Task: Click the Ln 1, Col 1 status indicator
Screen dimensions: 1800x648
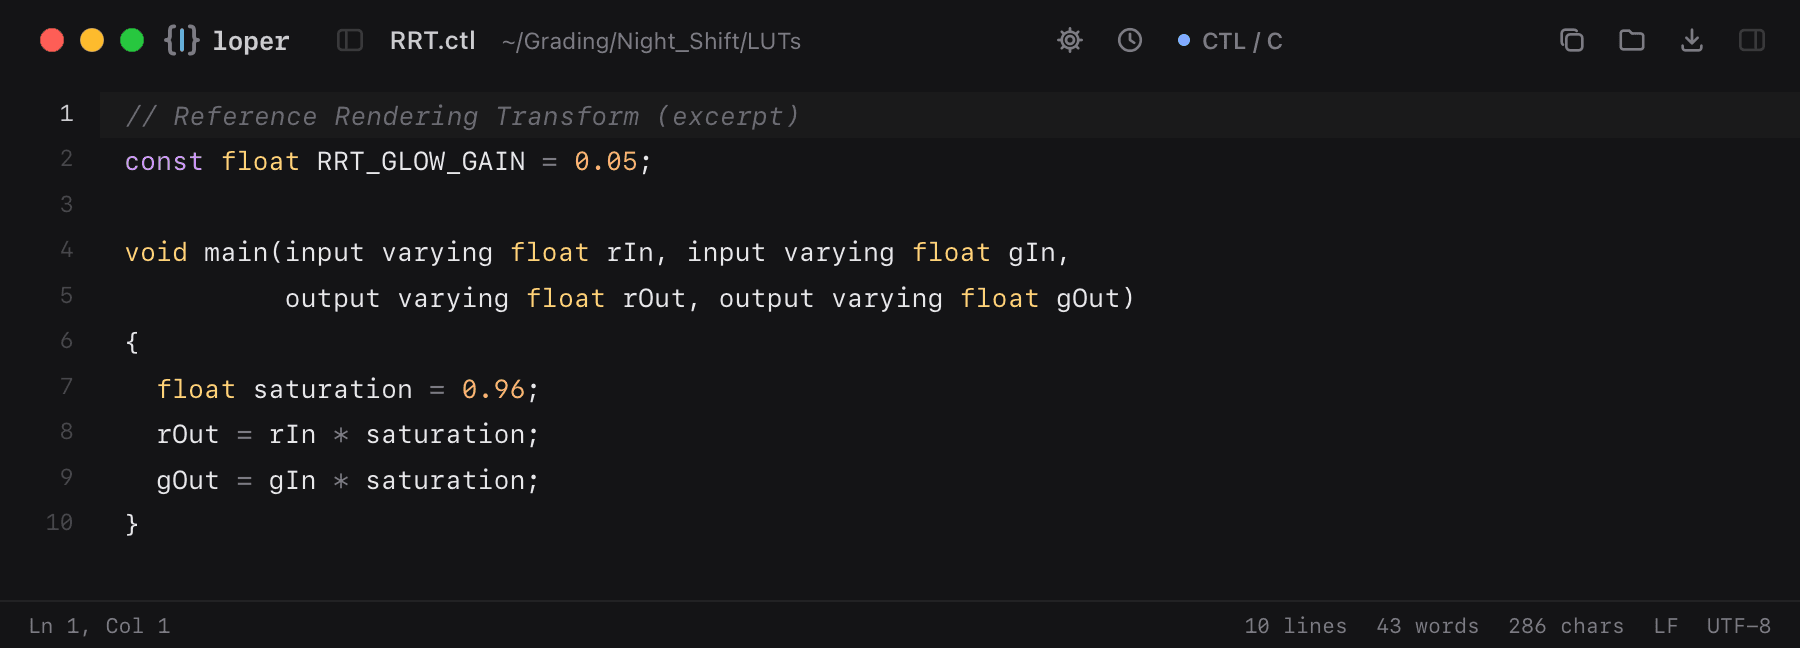Action: 99,626
